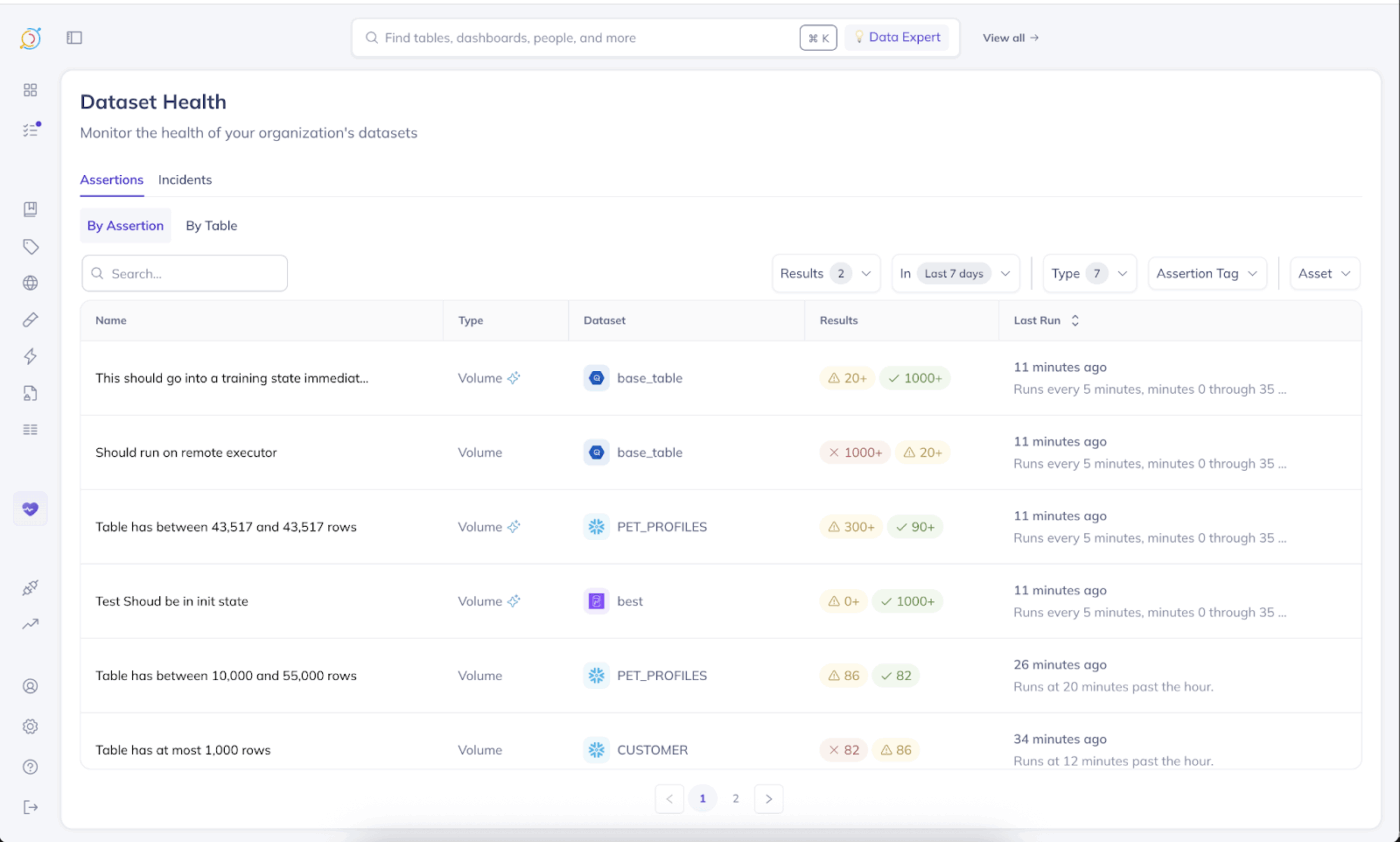
Task: Toggle sort order on the Last Run column
Action: pyautogui.click(x=1074, y=320)
